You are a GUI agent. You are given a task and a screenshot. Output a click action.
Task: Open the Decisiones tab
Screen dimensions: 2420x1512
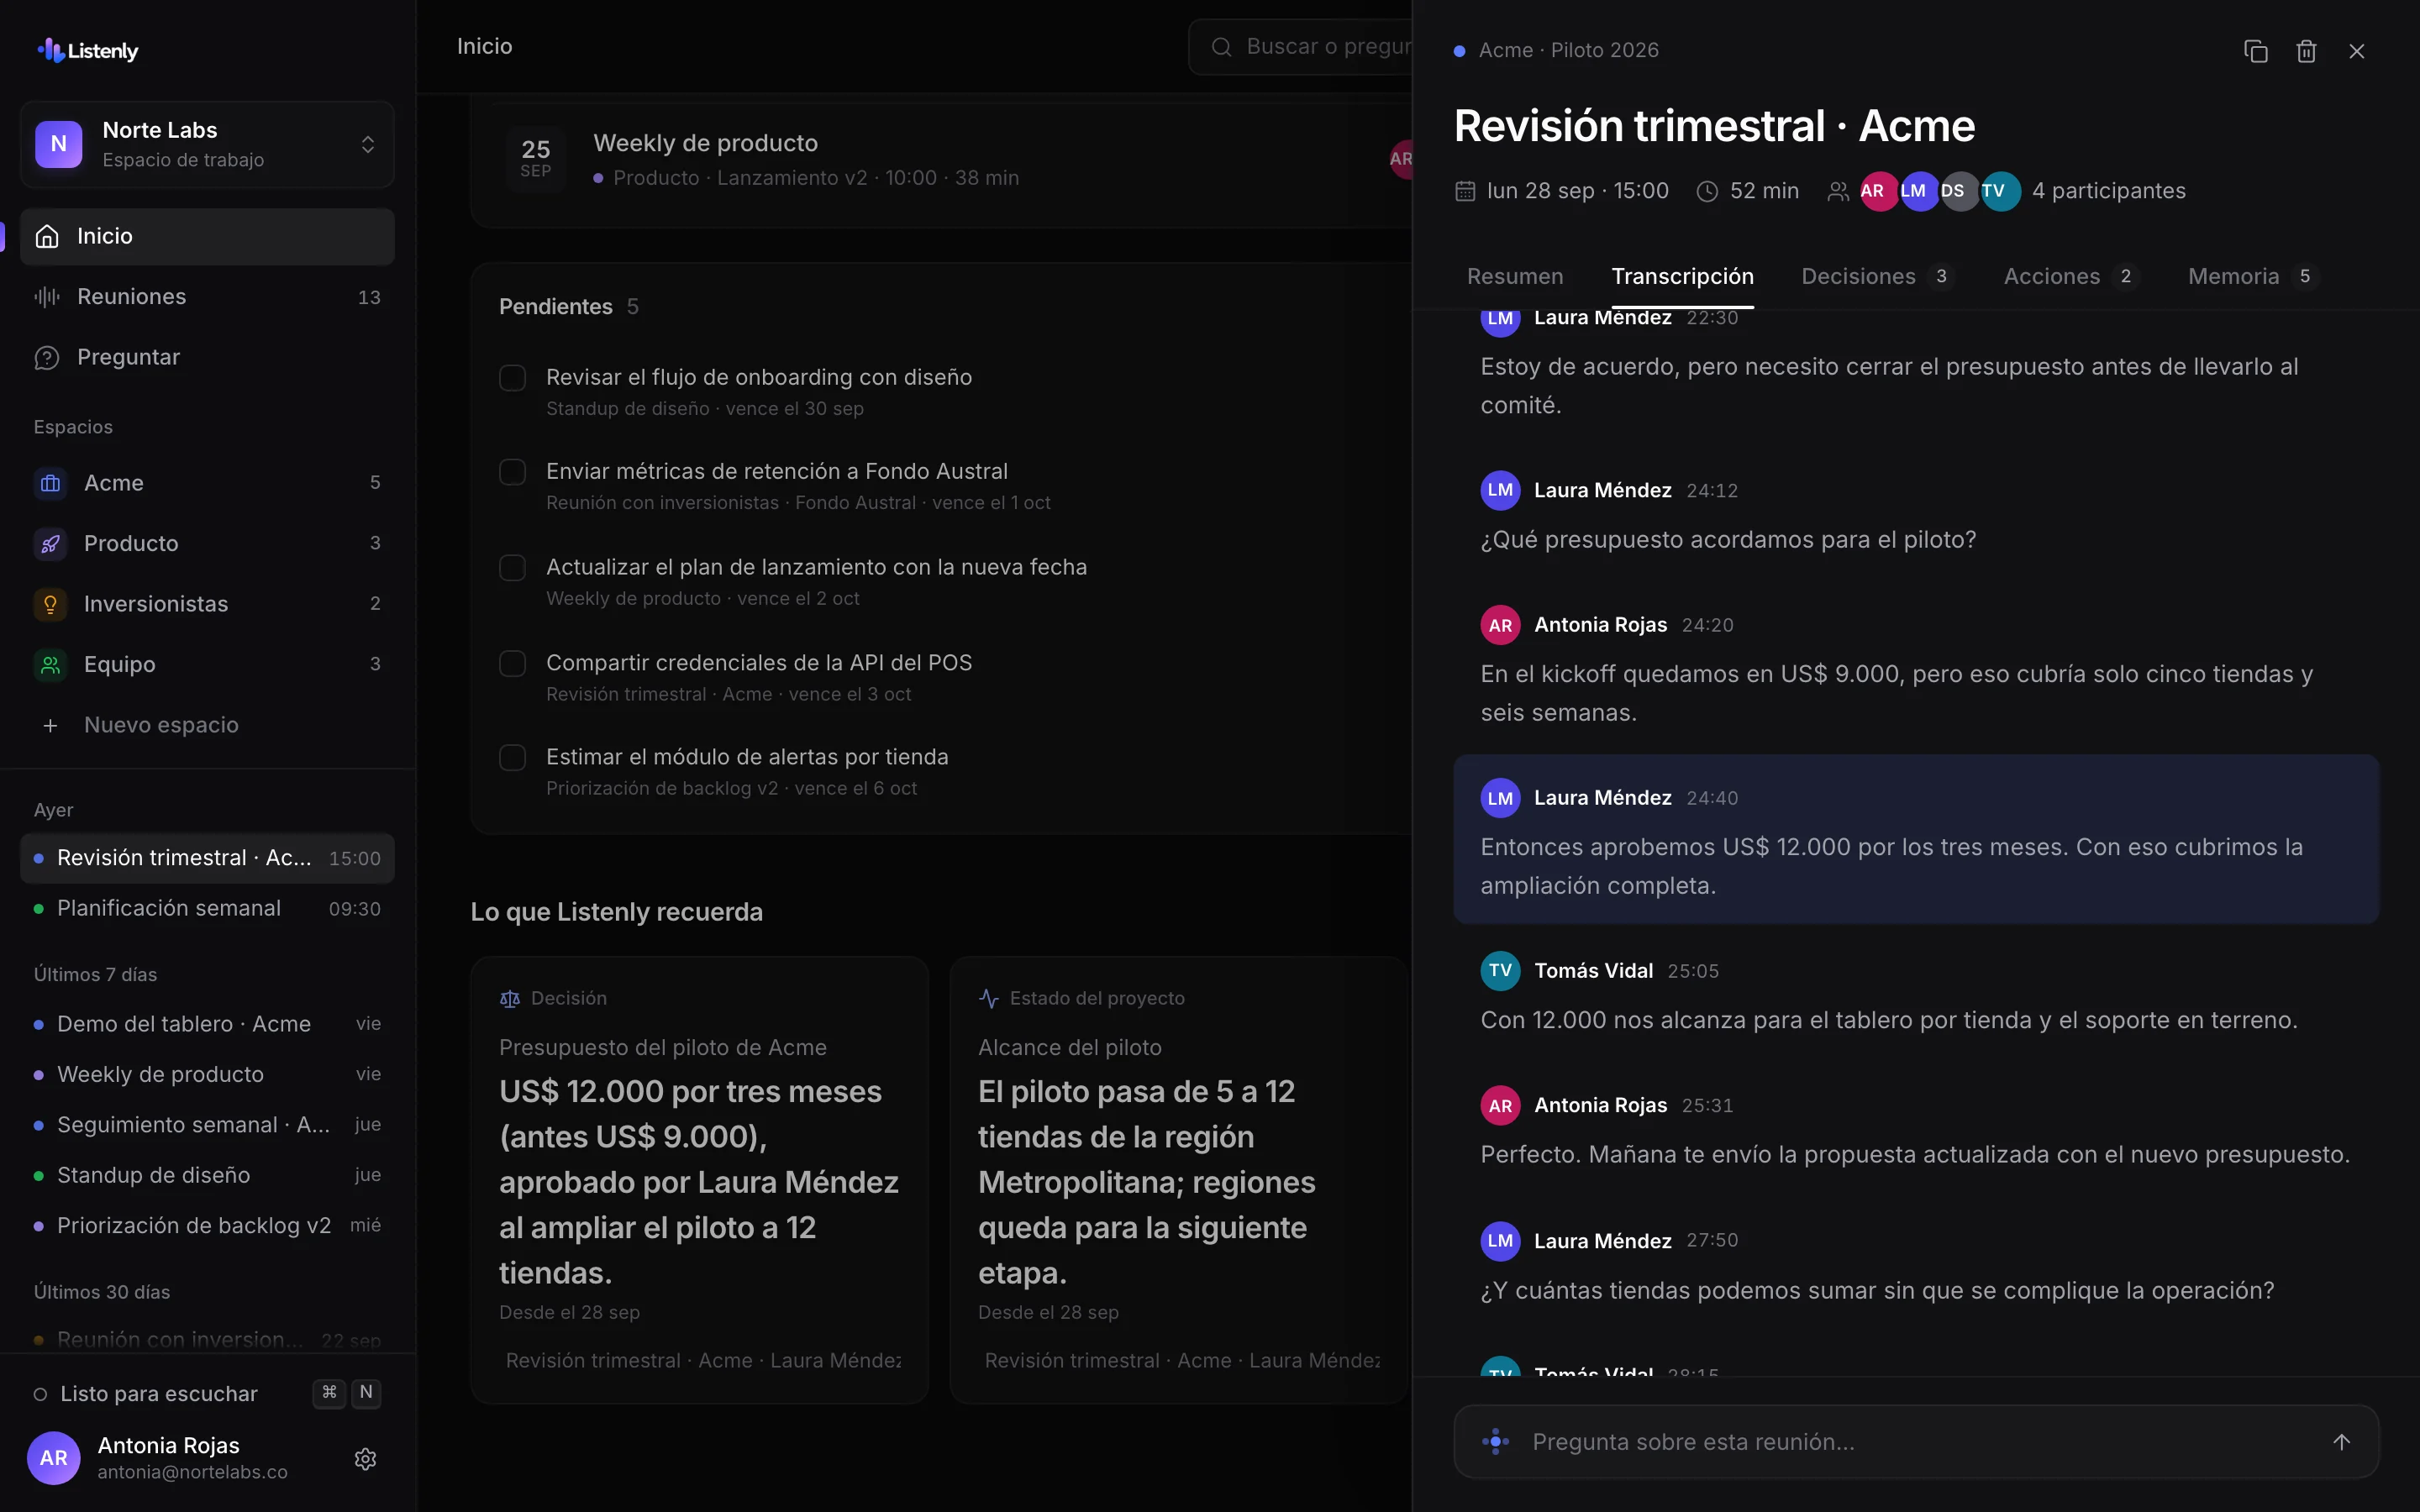[1877, 276]
